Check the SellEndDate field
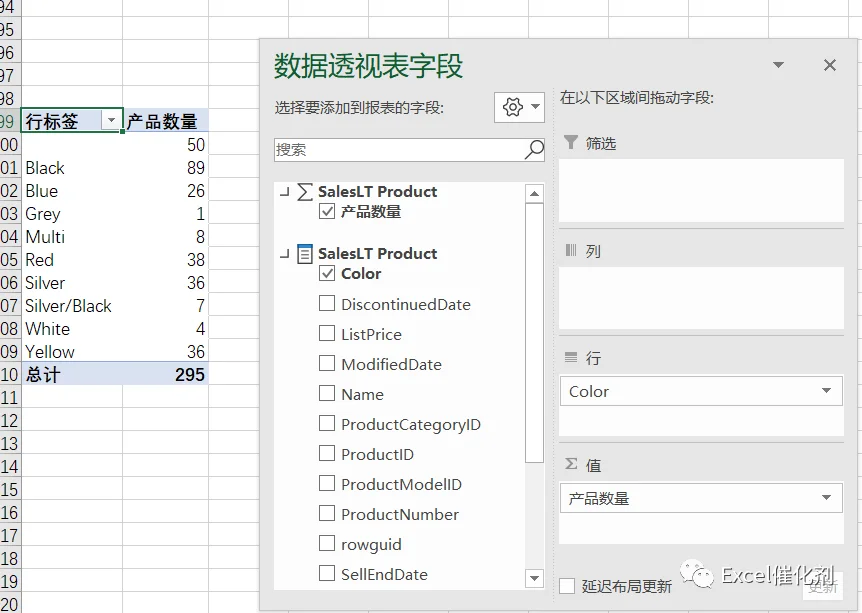Screen dimensions: 862x613 click(x=327, y=573)
